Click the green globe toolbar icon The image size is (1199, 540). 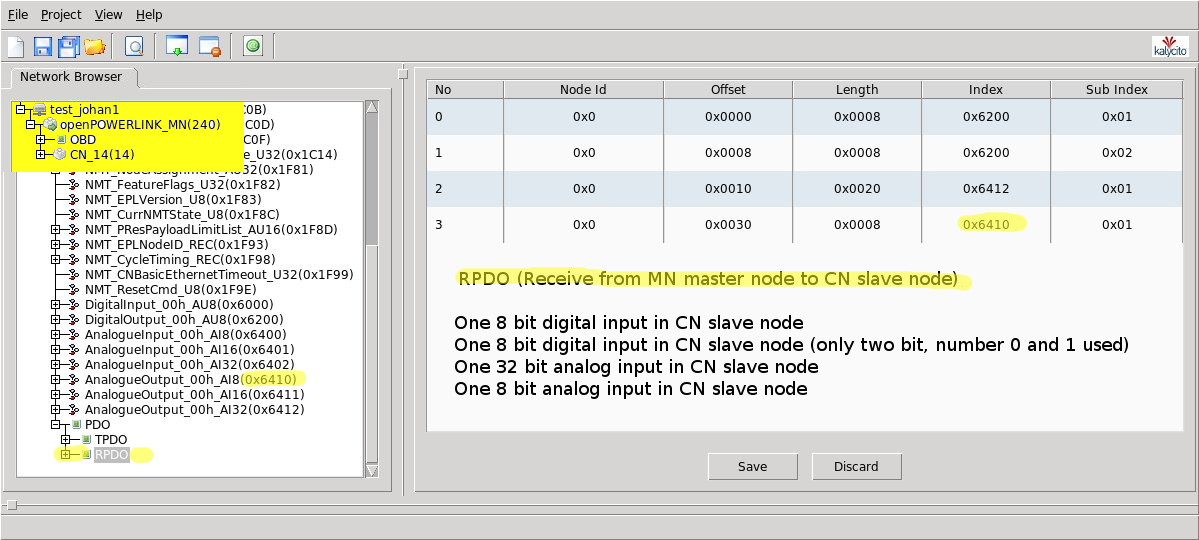253,47
